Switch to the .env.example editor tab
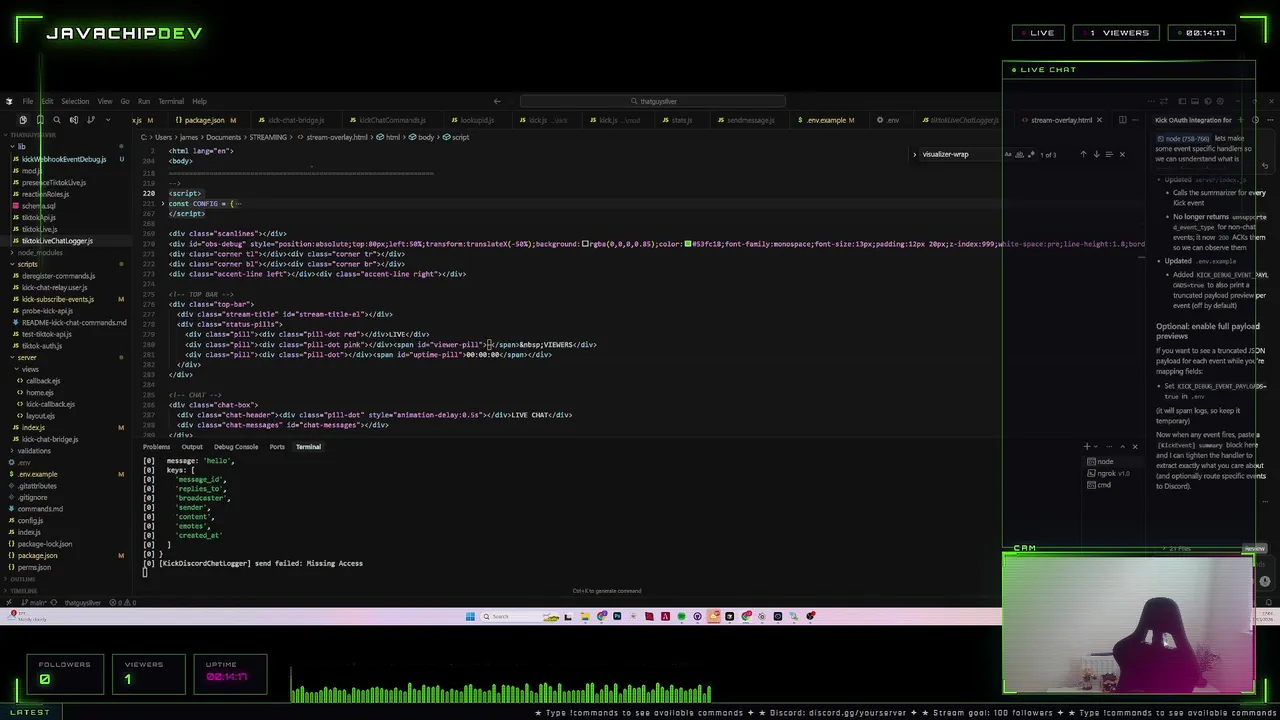 click(826, 120)
